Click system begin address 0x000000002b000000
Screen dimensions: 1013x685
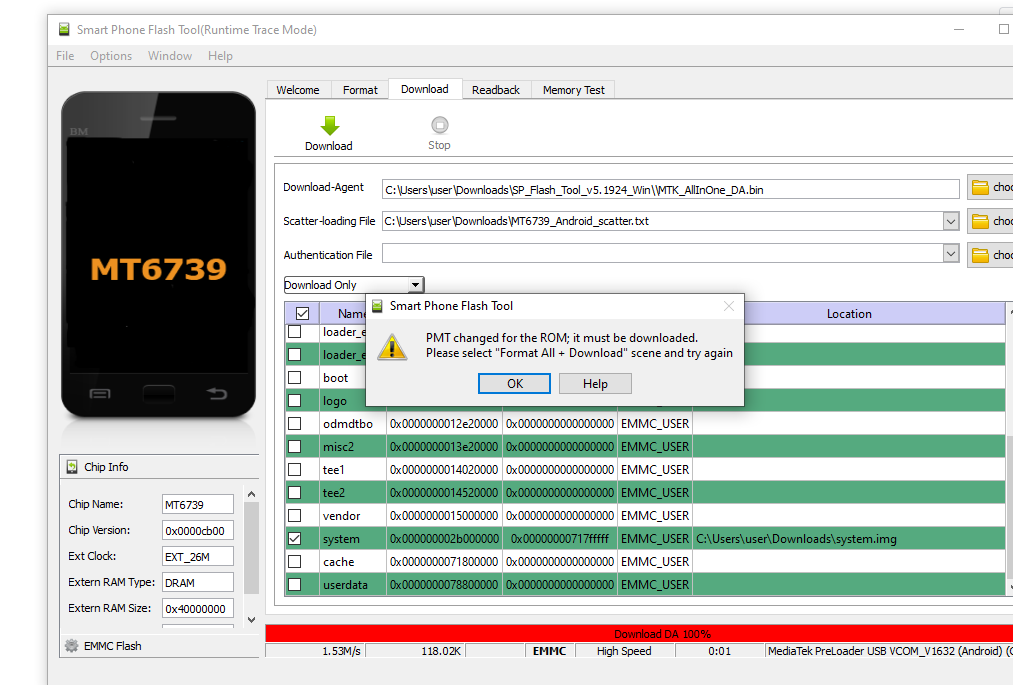(x=444, y=538)
